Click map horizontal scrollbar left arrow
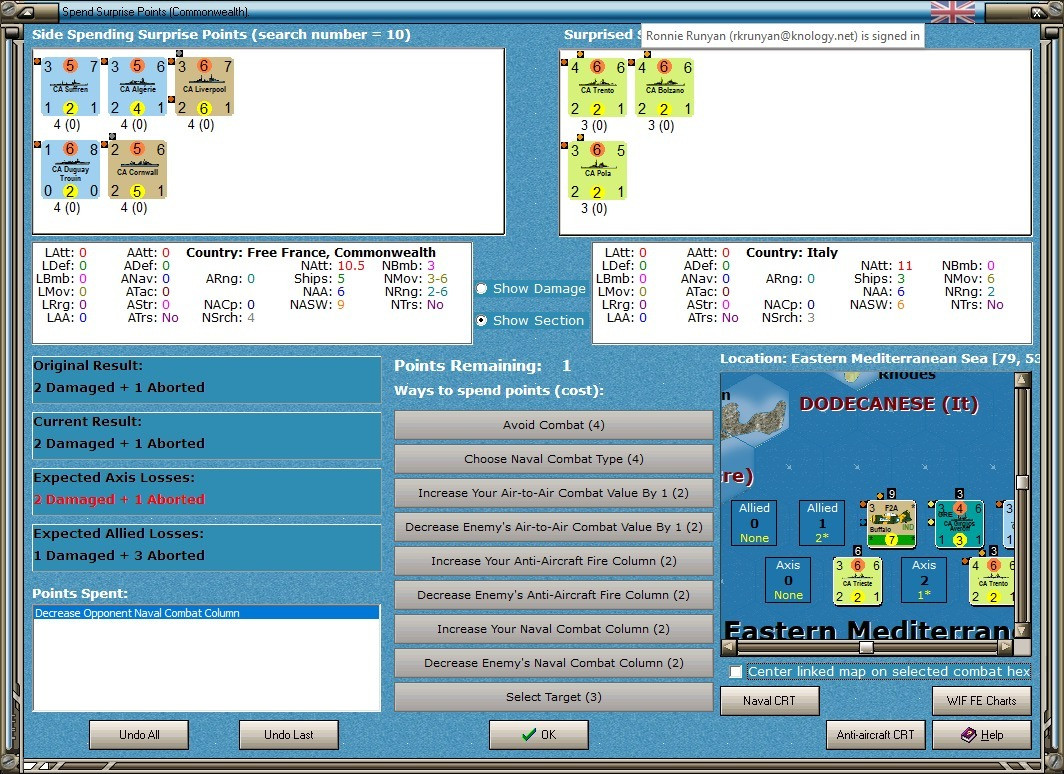This screenshot has width=1064, height=774. pos(728,646)
